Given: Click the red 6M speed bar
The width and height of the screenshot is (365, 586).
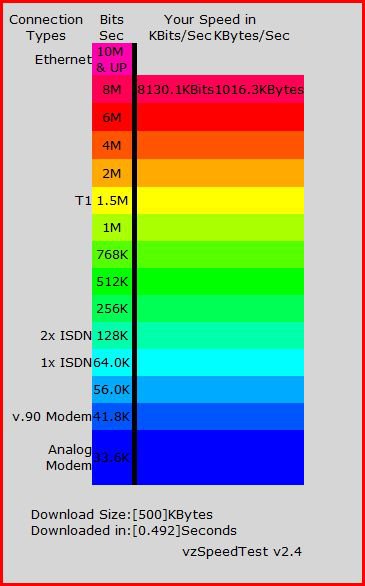Looking at the screenshot, I should [x=220, y=117].
